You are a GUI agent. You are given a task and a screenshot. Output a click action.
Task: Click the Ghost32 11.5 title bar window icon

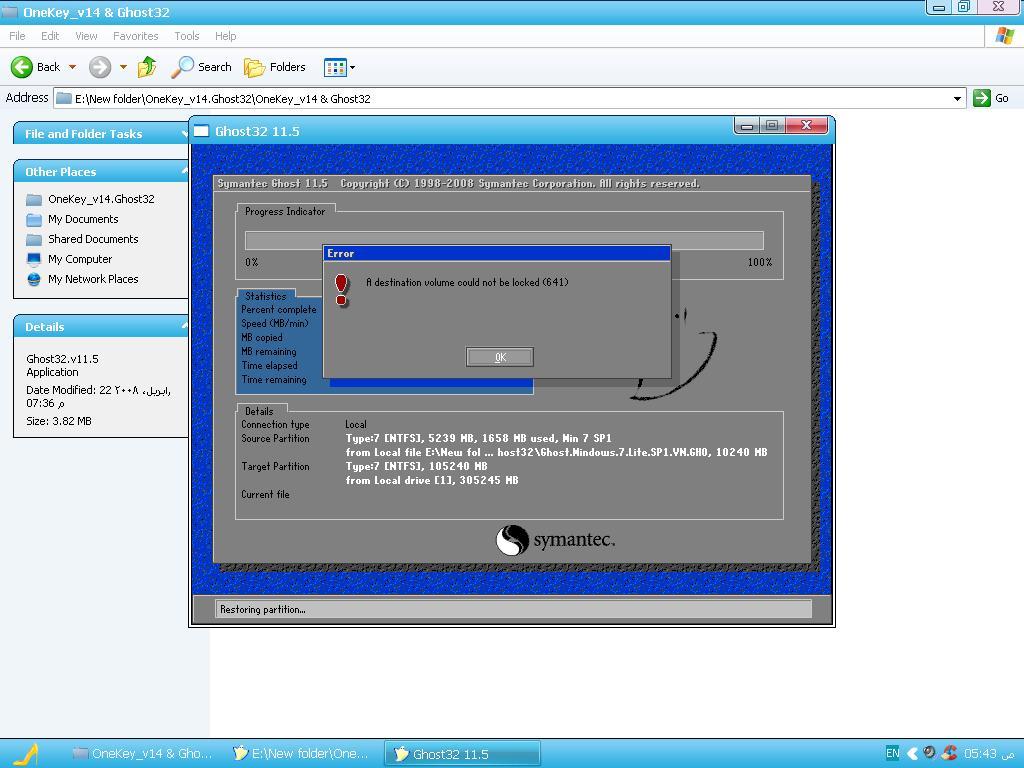point(201,131)
